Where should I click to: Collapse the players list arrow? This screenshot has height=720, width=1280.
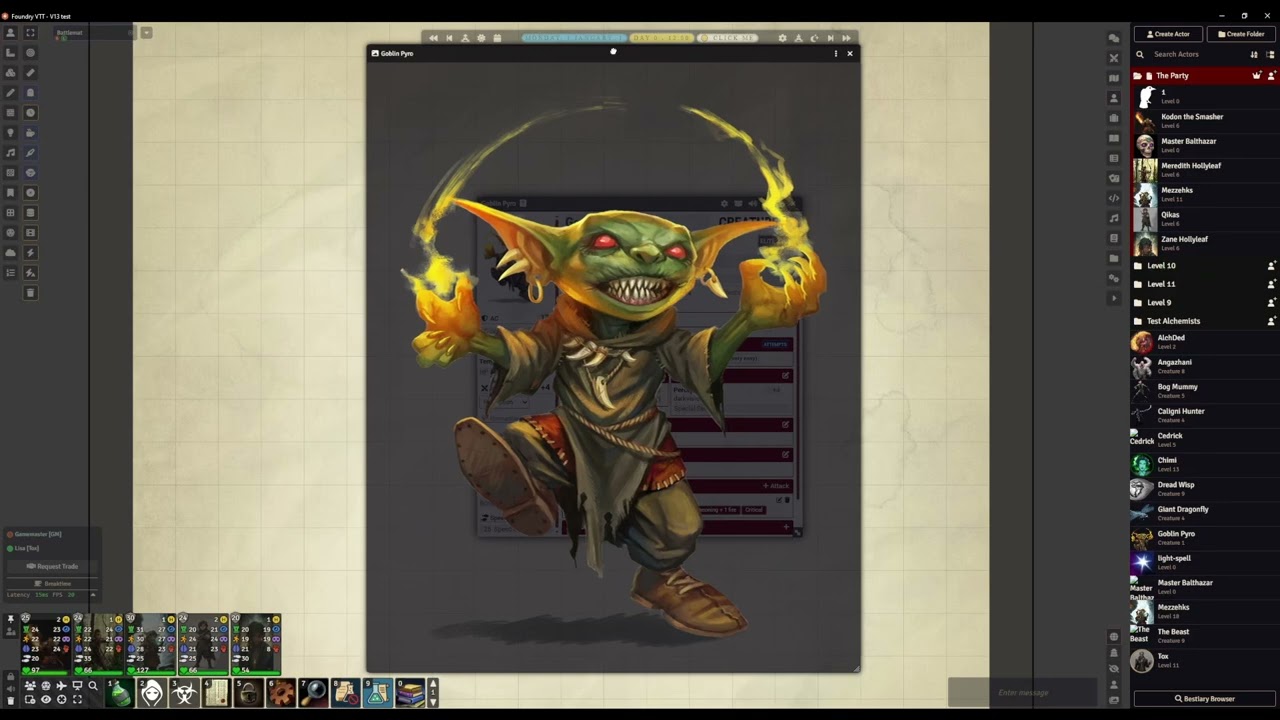93,595
